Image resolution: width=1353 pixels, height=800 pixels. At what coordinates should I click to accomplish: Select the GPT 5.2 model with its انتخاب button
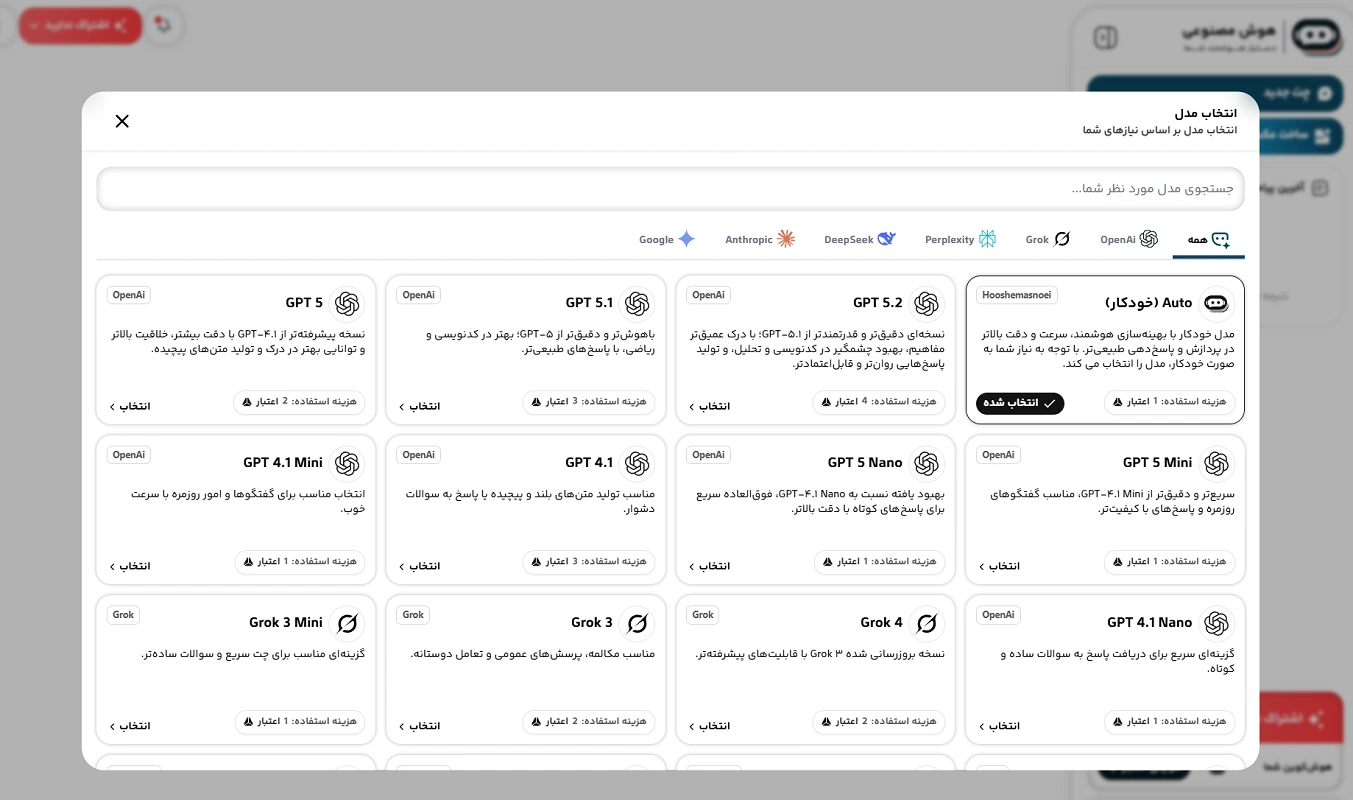pos(709,406)
